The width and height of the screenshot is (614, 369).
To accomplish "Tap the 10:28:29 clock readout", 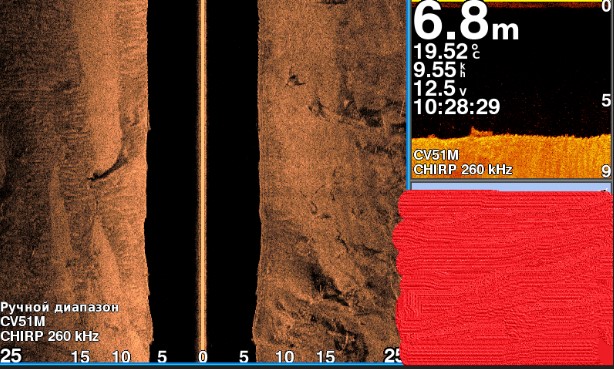I will click(x=457, y=106).
